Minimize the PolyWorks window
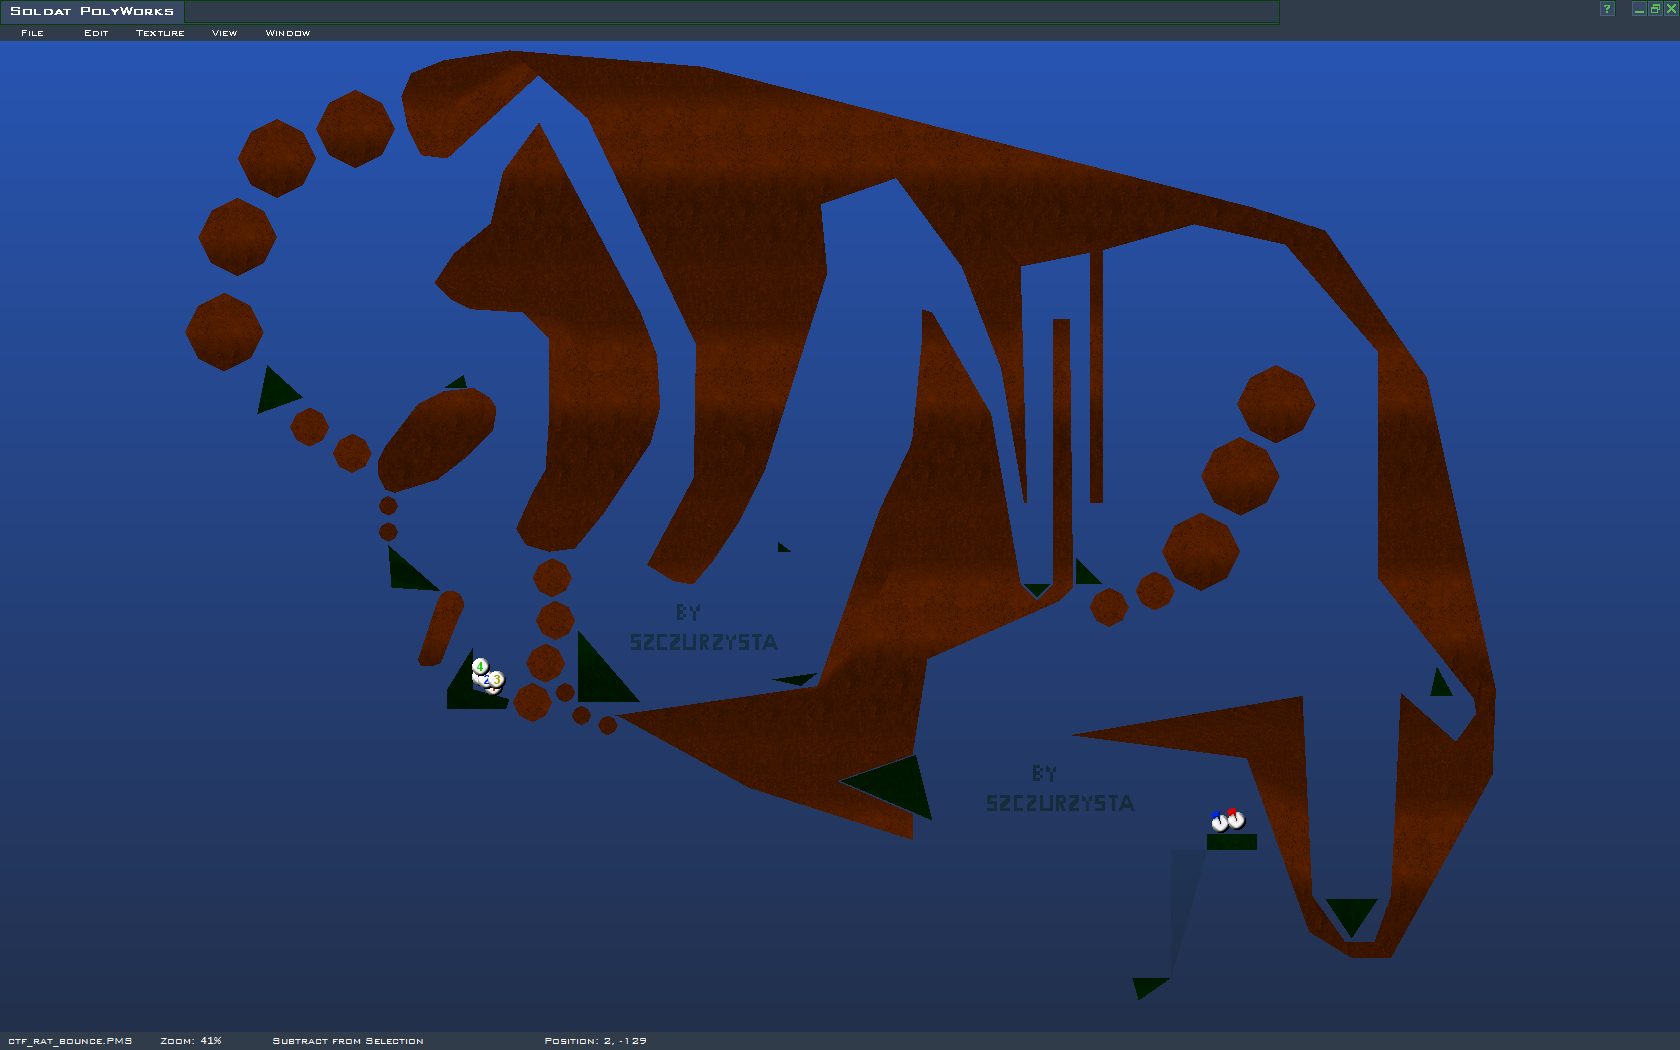The image size is (1680, 1050). (x=1639, y=9)
